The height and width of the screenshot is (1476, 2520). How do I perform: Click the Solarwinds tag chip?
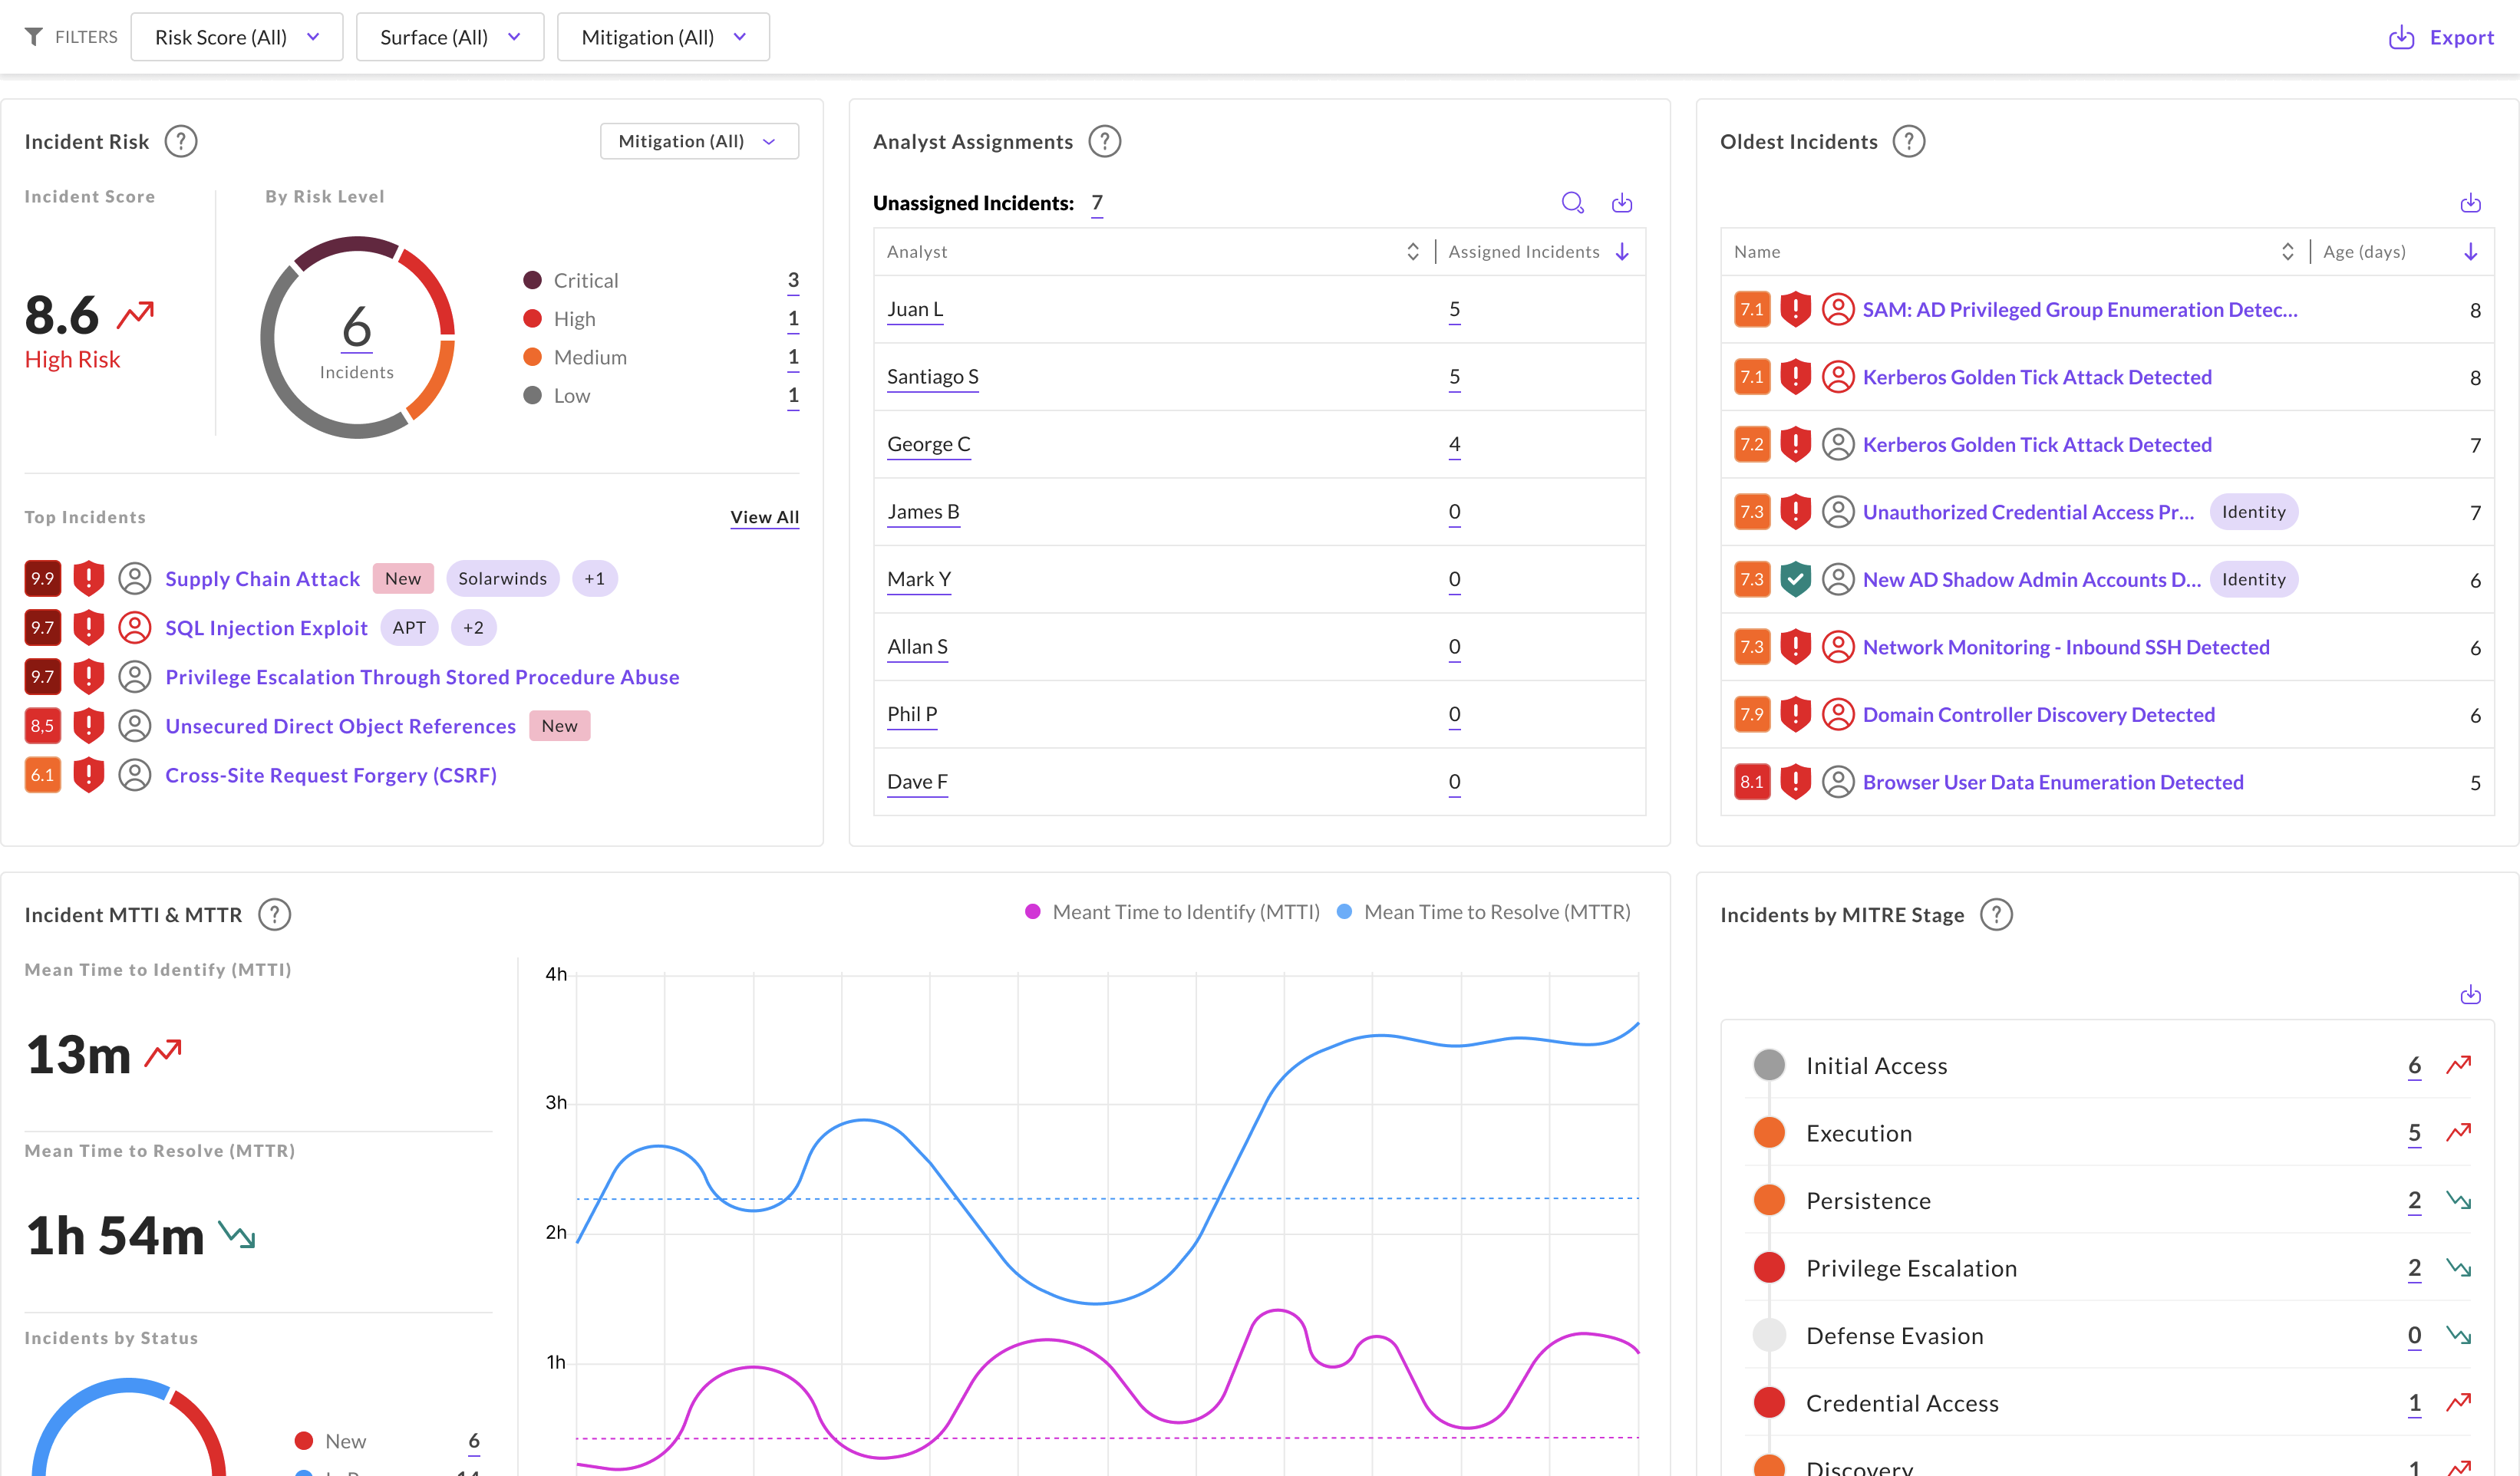(x=502, y=579)
